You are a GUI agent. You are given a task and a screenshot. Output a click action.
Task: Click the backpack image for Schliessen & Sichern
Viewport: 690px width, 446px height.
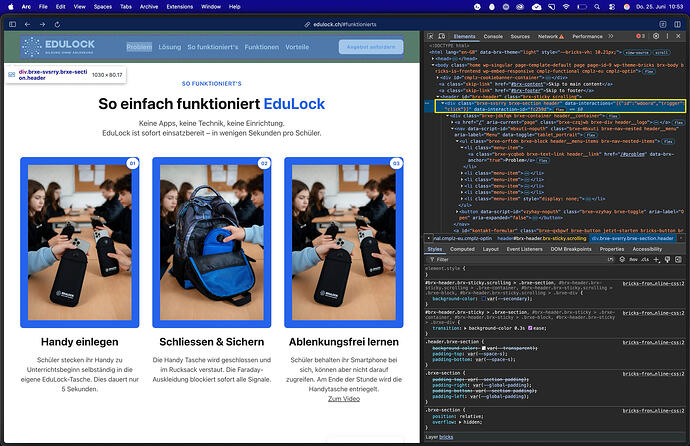(212, 242)
